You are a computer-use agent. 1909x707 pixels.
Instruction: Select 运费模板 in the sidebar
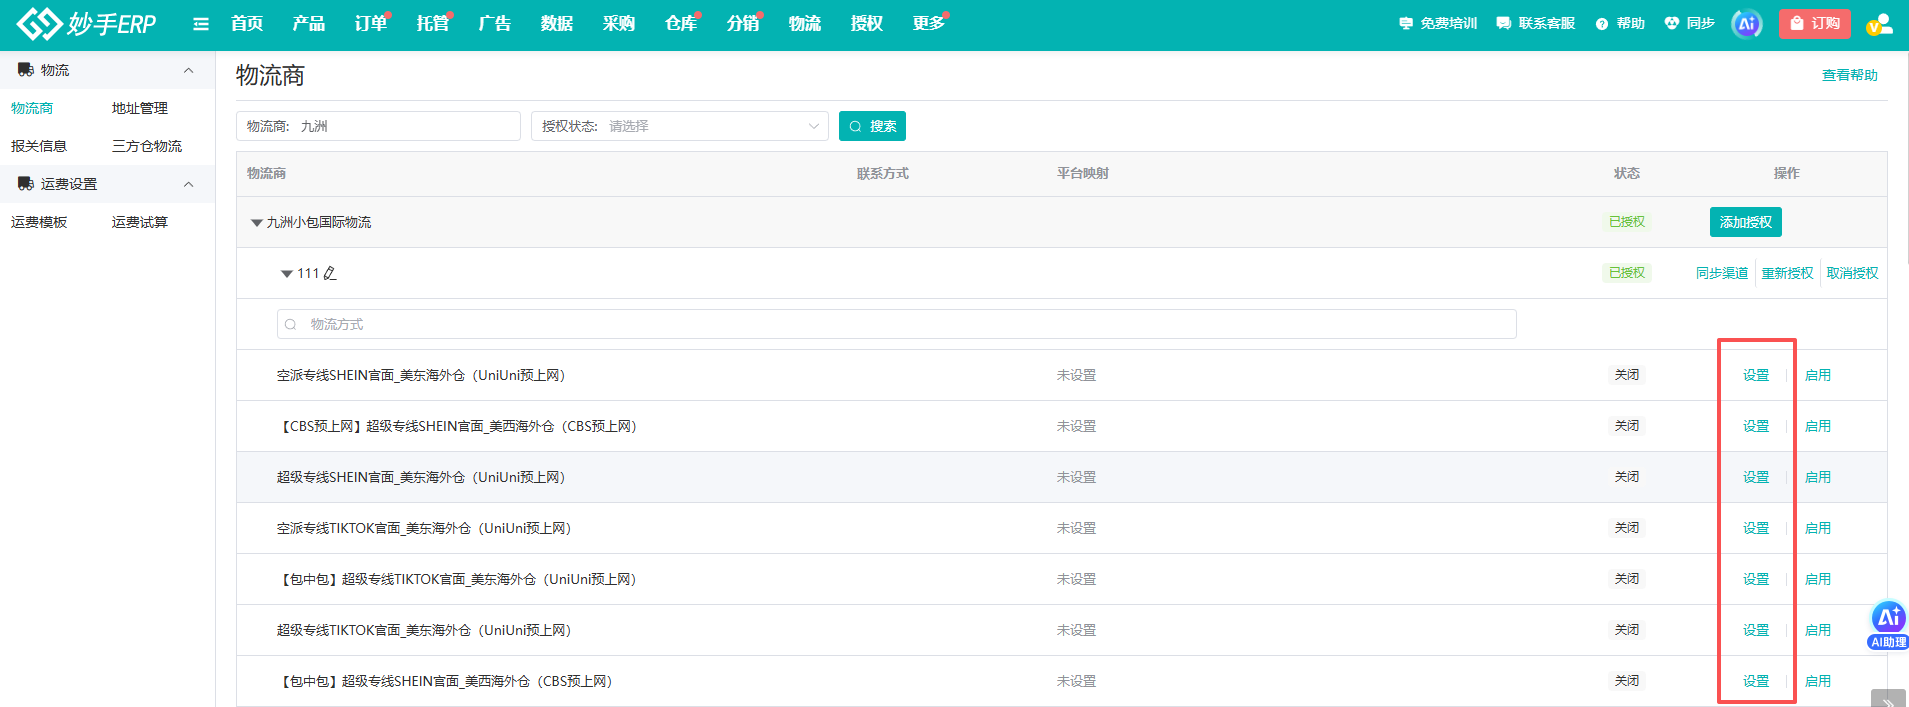39,222
